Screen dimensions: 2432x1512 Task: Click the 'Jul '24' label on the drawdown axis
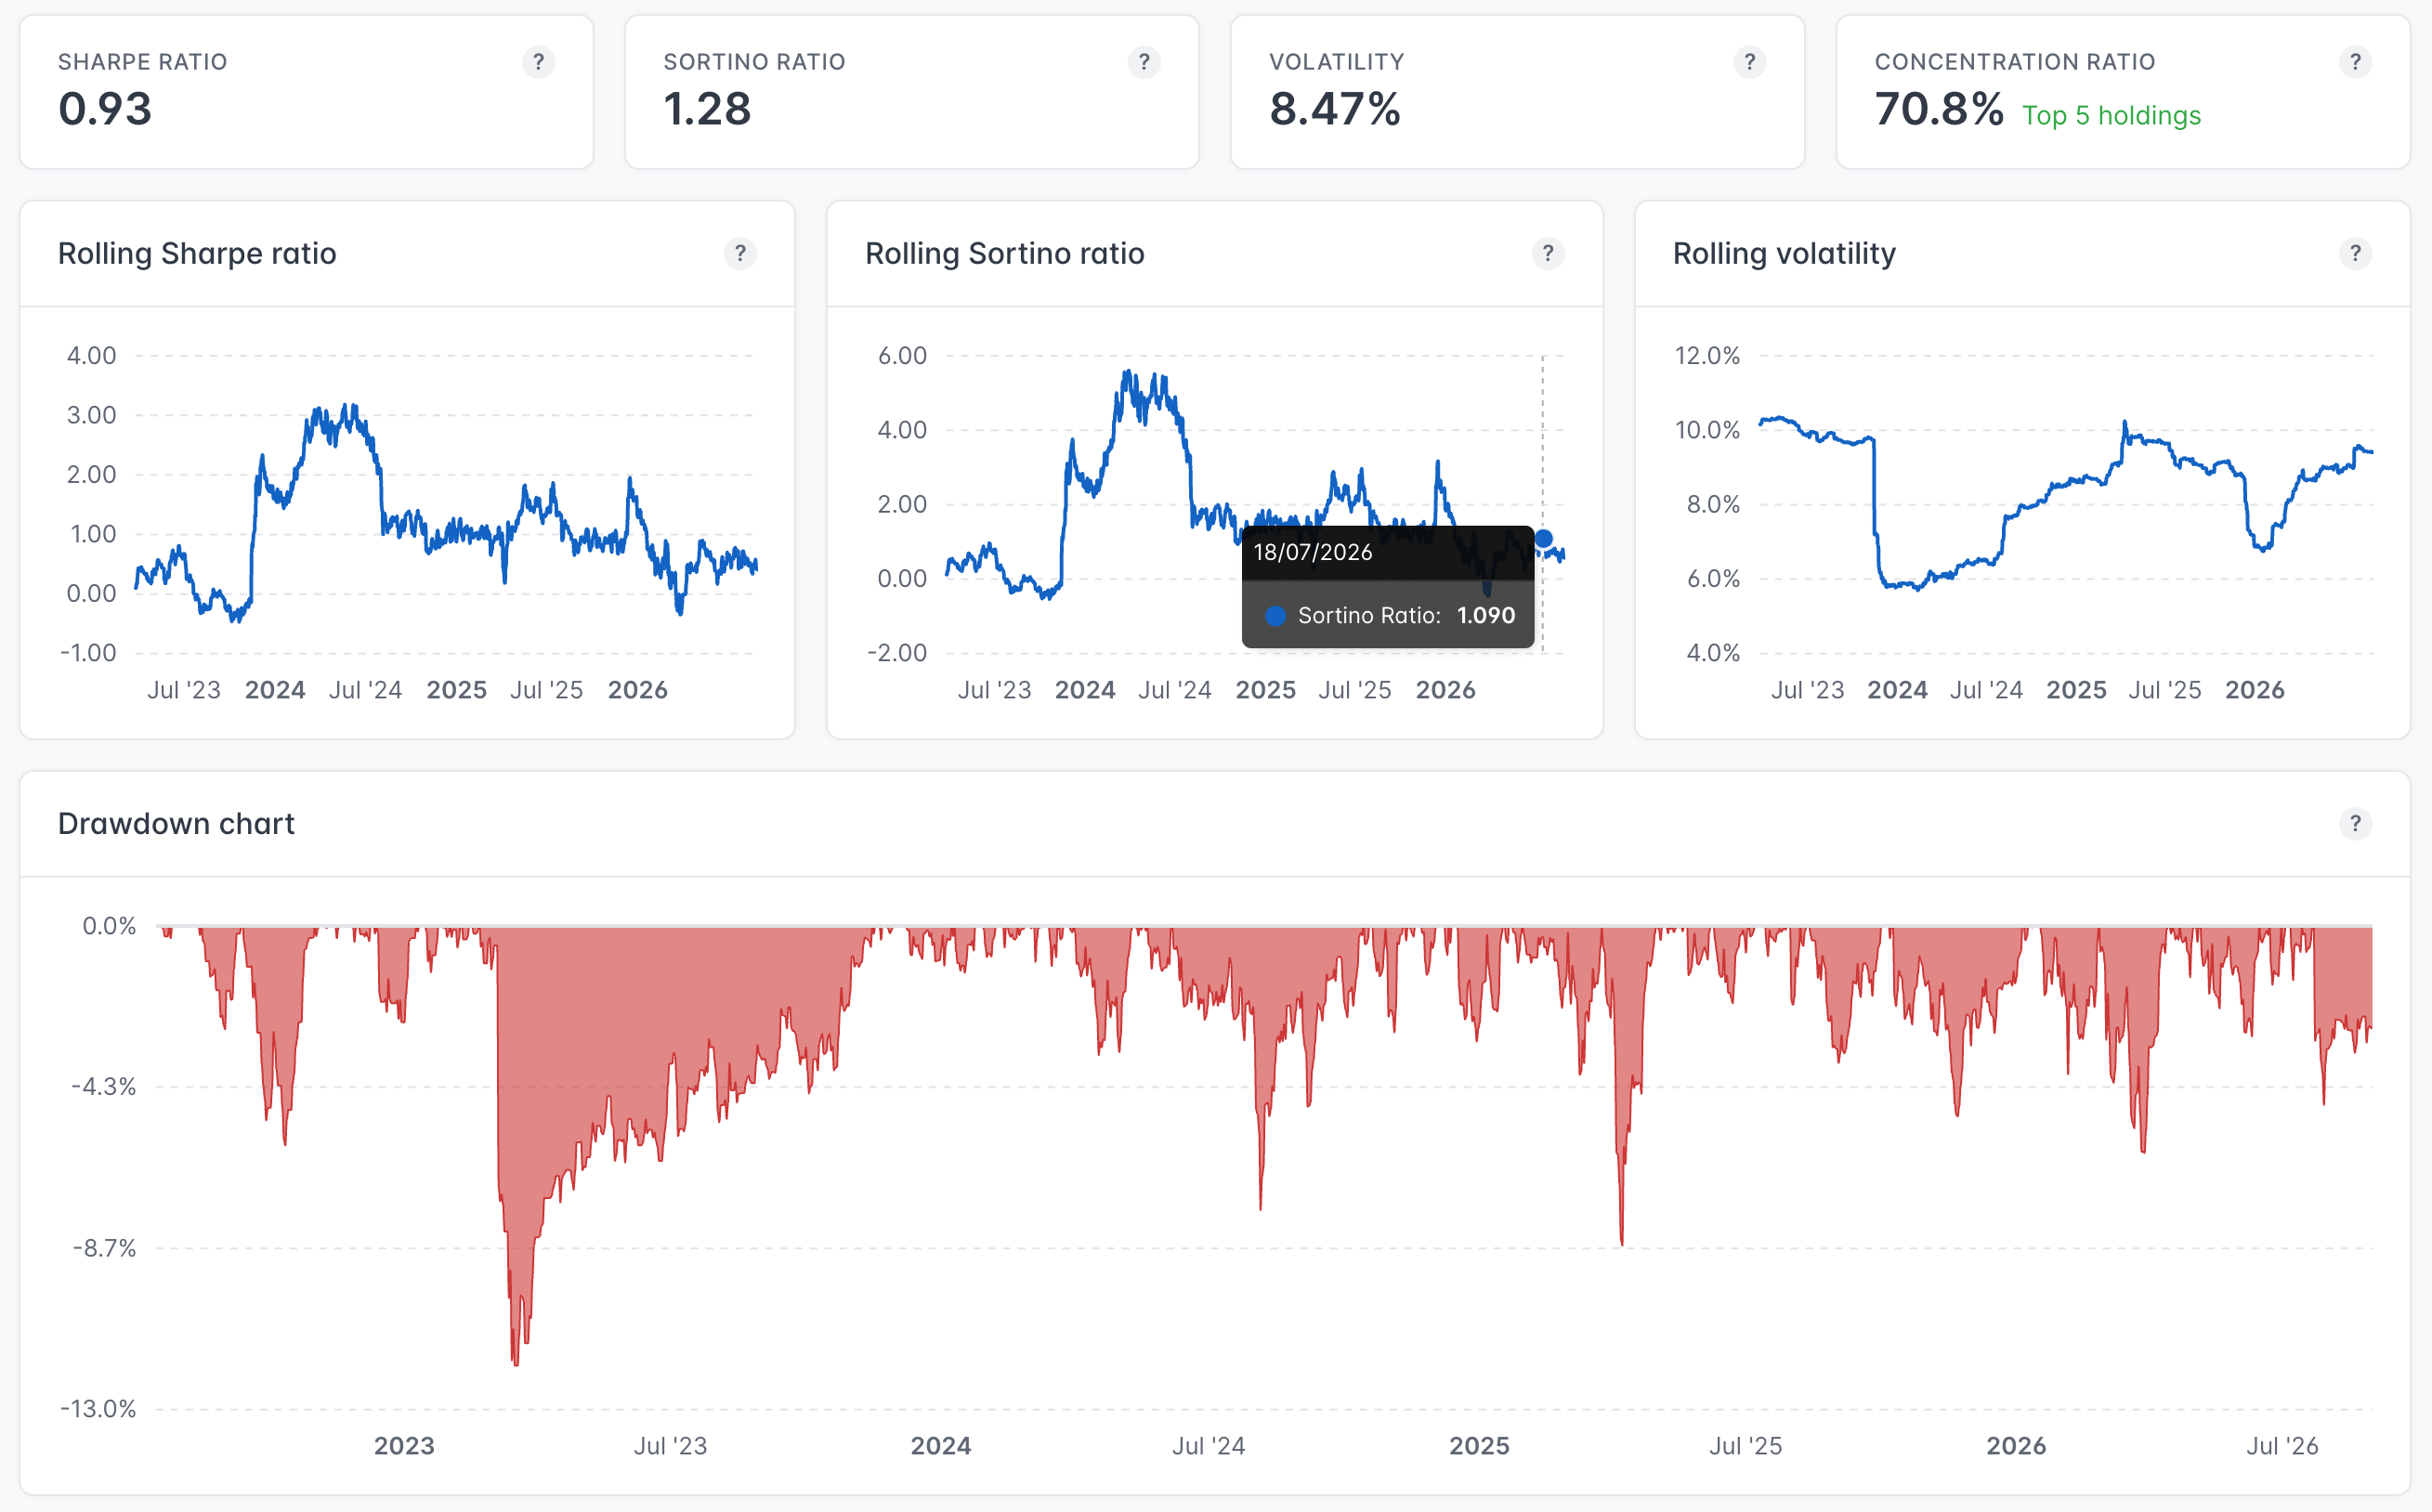pyautogui.click(x=1209, y=1446)
